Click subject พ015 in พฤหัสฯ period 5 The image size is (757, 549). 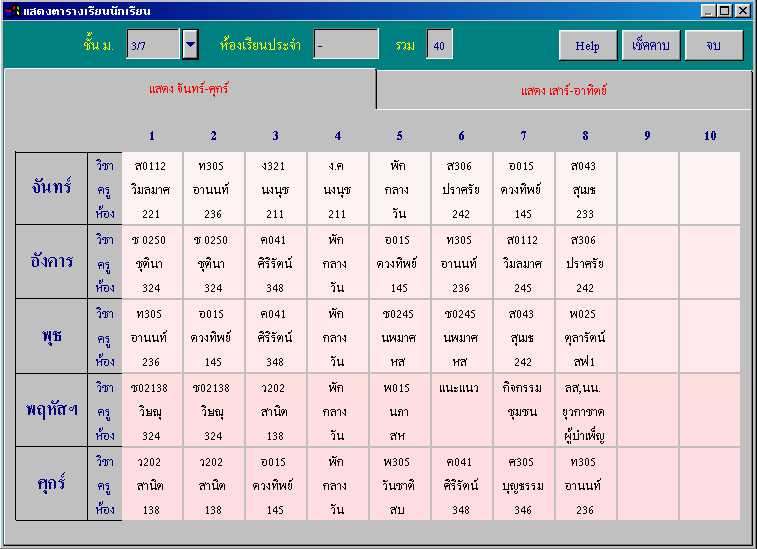tap(397, 388)
